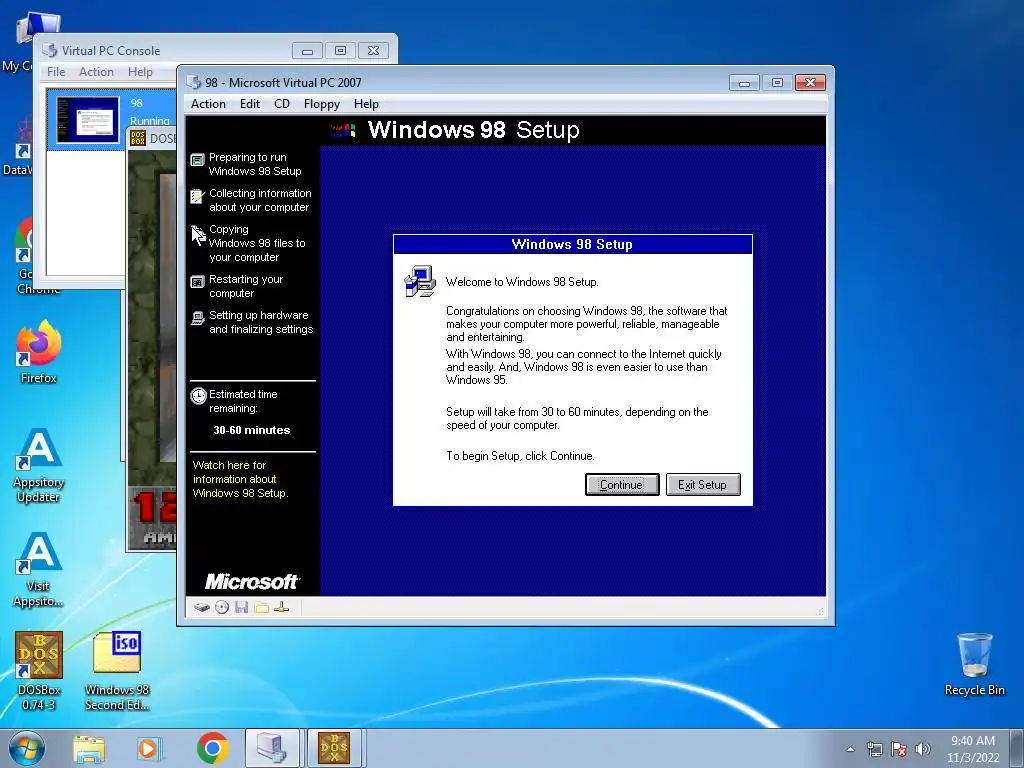Click the CD drive icon in status bar
This screenshot has width=1024, height=768.
click(222, 607)
